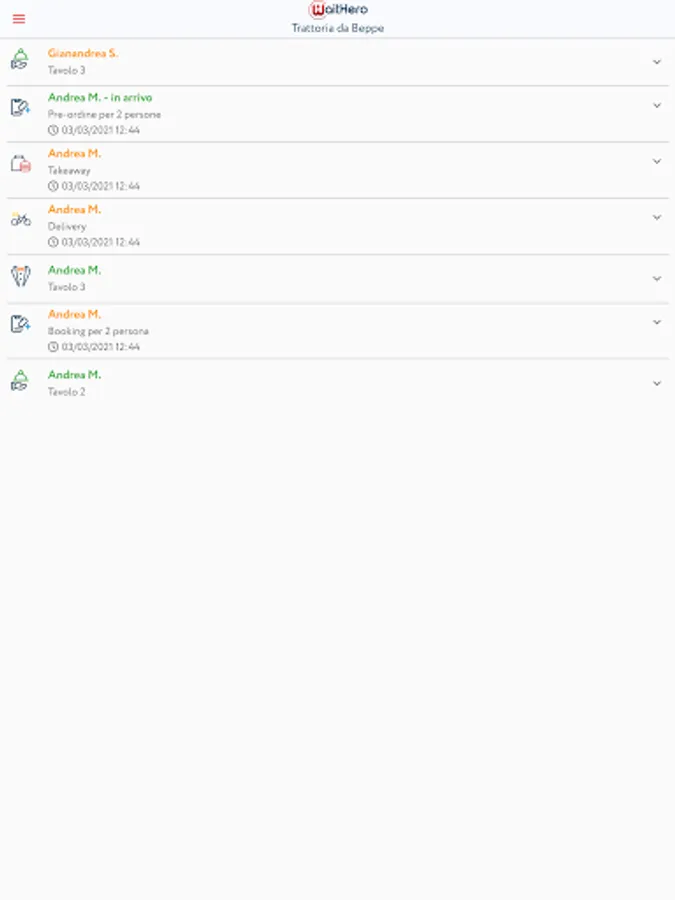
Task: Click the Delivery bicycle icon
Action: (21, 219)
